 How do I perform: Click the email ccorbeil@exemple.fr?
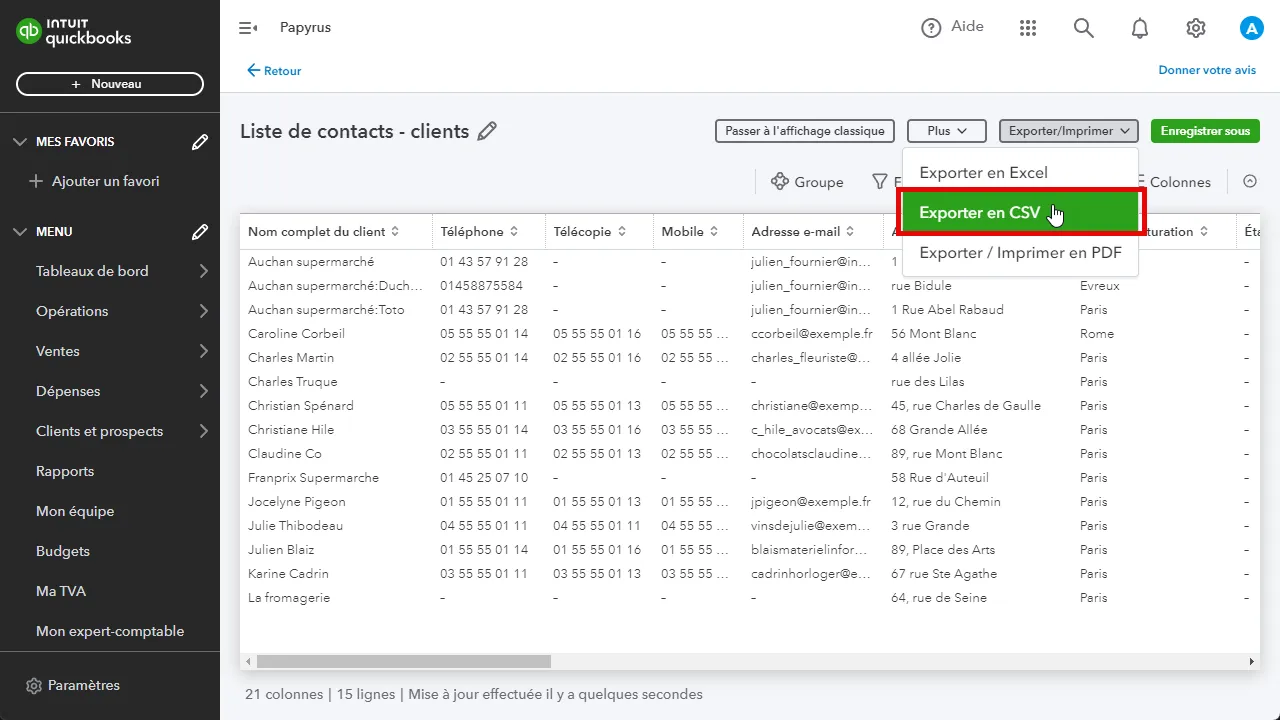[812, 334]
